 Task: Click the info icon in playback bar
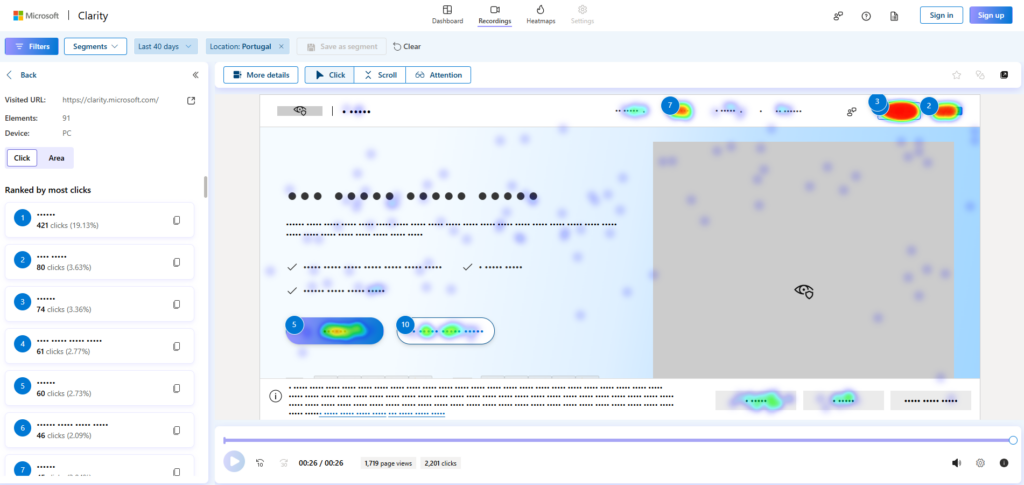[x=1004, y=463]
